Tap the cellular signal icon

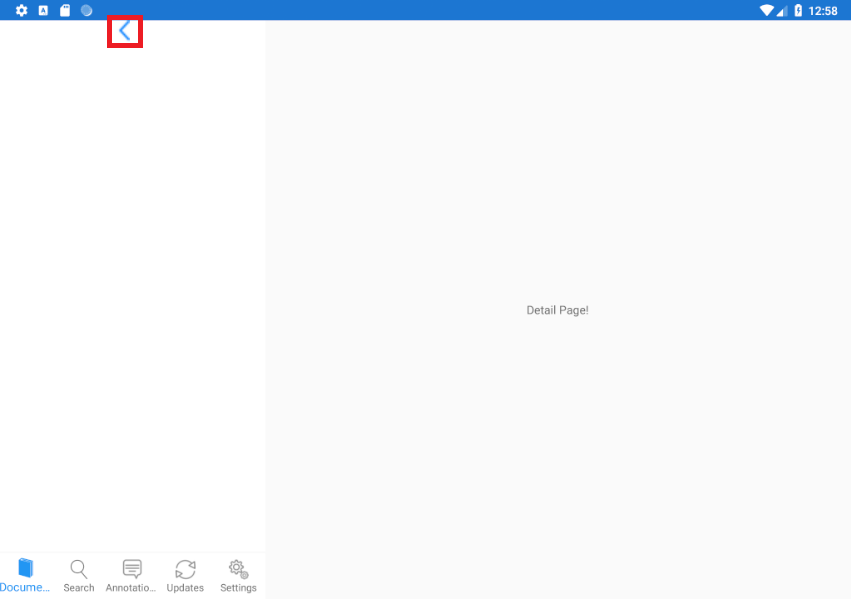(782, 11)
